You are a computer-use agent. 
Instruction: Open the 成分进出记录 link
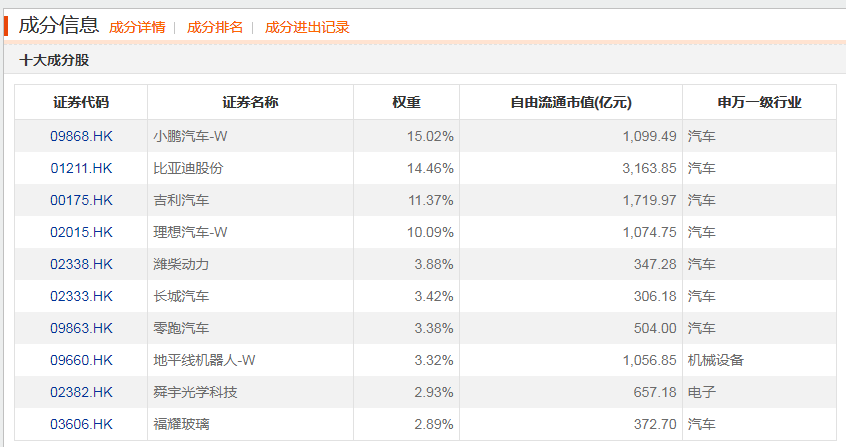307,28
